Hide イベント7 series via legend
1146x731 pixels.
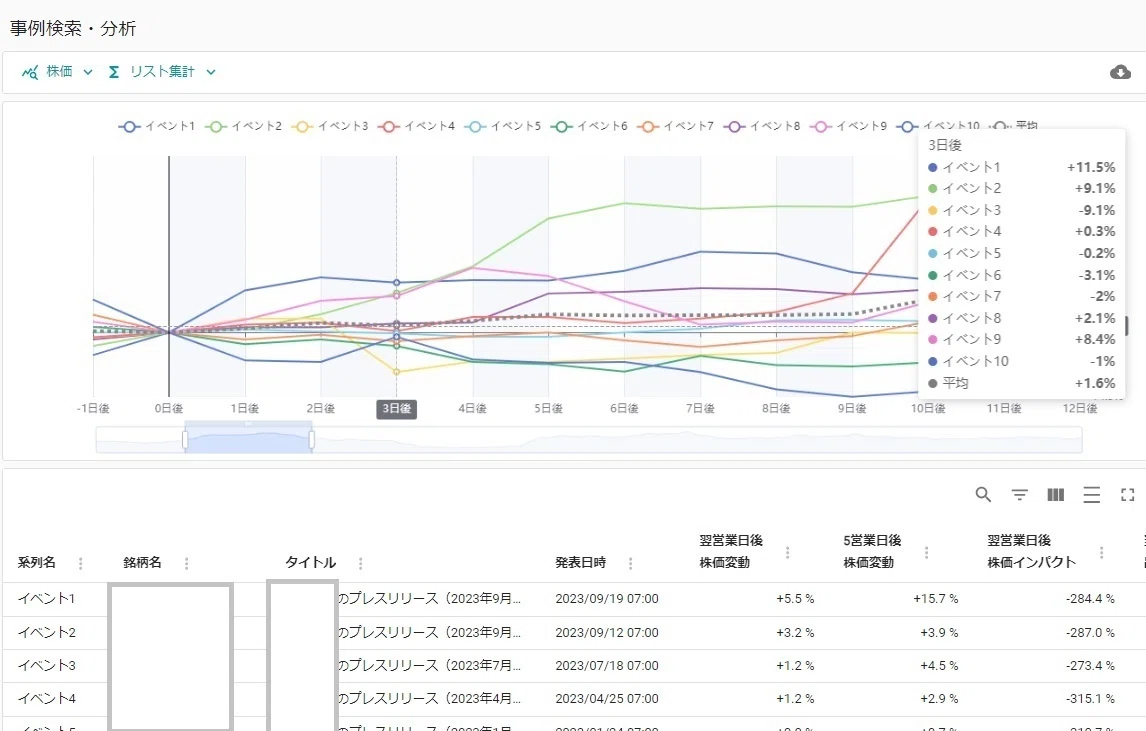pos(676,126)
